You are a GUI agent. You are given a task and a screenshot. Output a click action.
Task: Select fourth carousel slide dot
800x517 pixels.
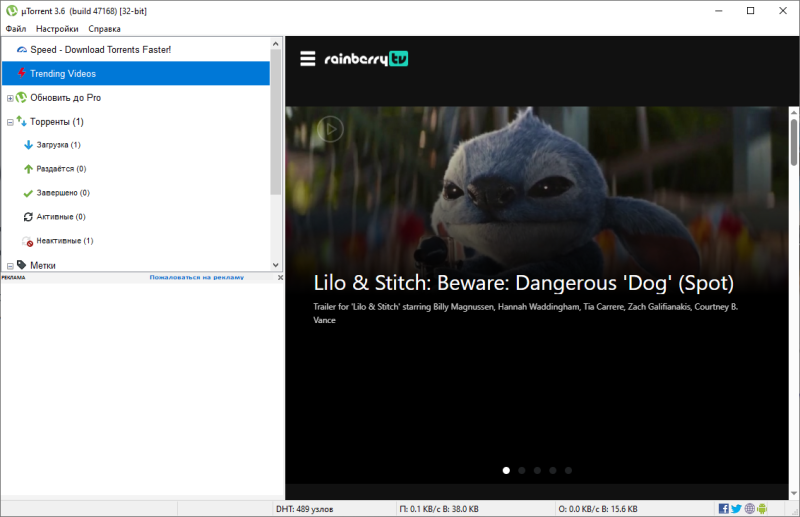(x=553, y=471)
